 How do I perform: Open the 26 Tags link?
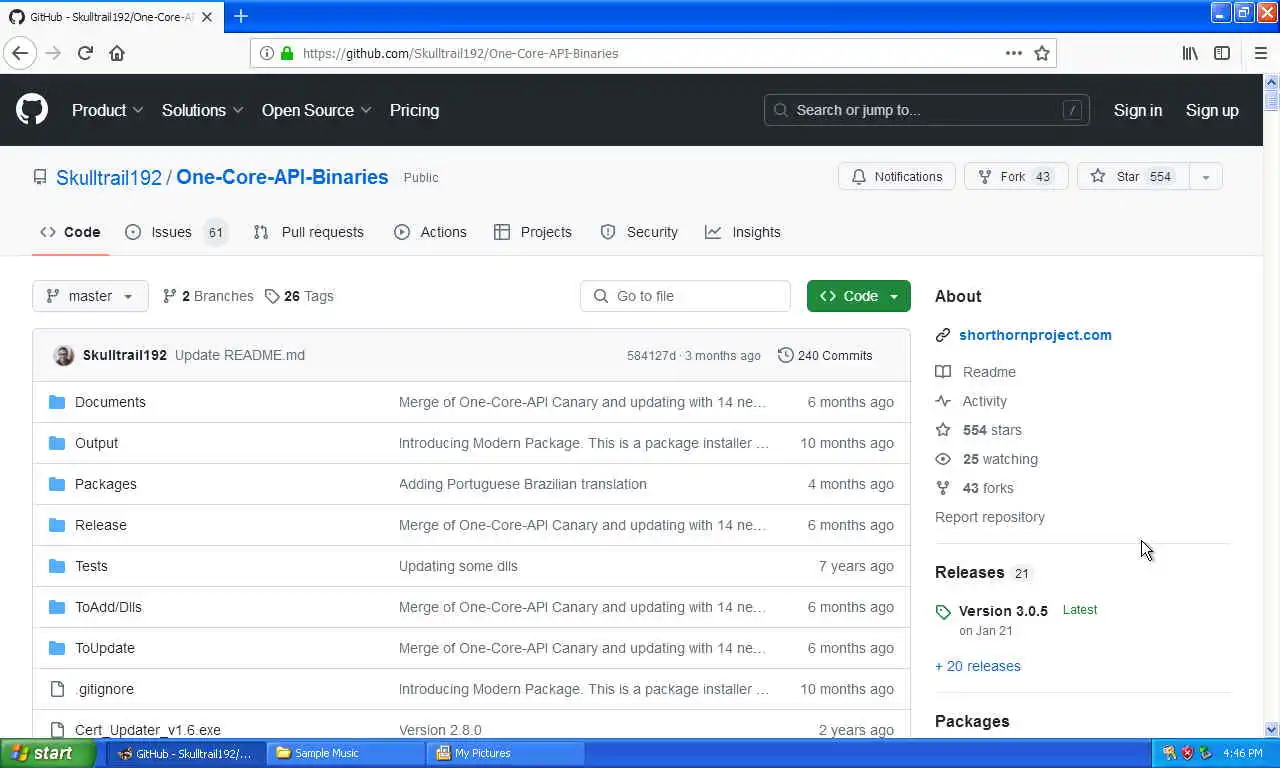(x=299, y=296)
